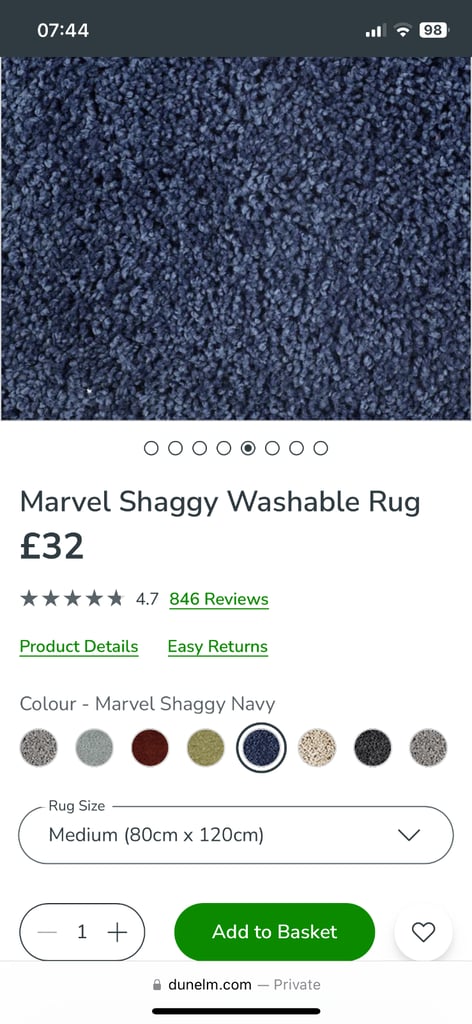The height and width of the screenshot is (1024, 472).
Task: Expand the Rug Size chevron arrow
Action: pos(409,835)
